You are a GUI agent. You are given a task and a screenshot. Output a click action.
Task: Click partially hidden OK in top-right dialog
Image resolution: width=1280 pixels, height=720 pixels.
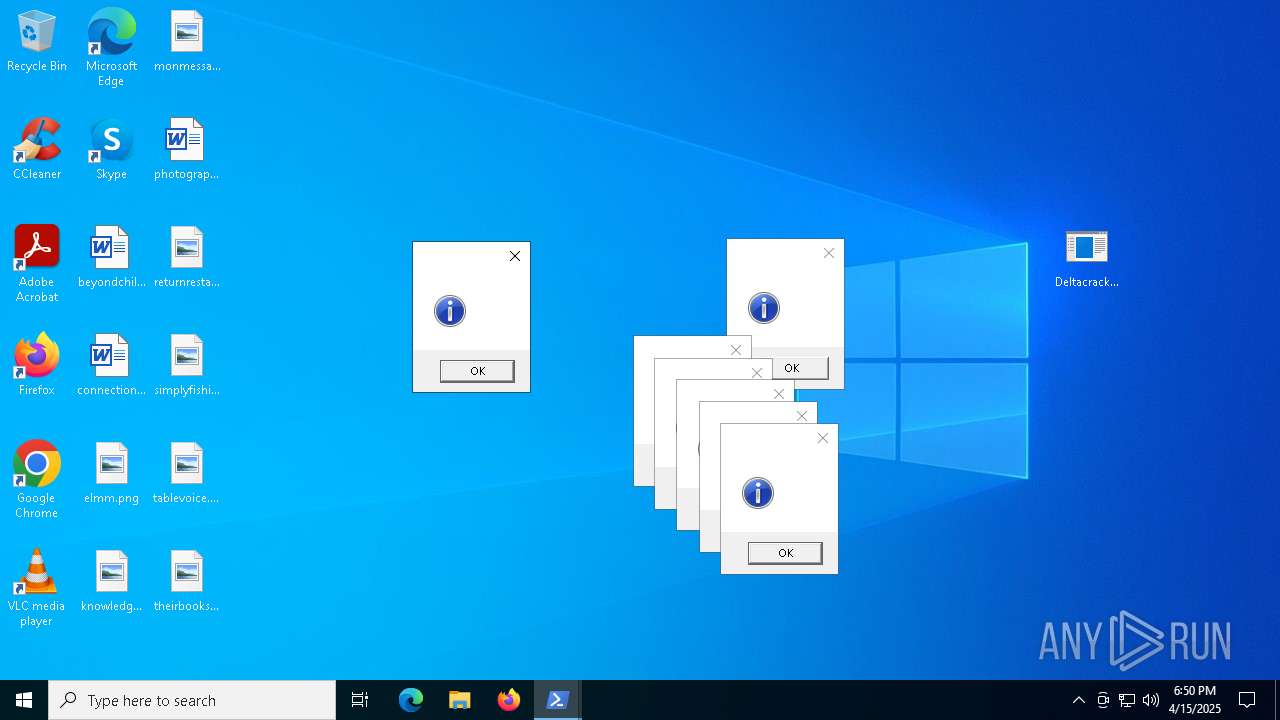800,368
